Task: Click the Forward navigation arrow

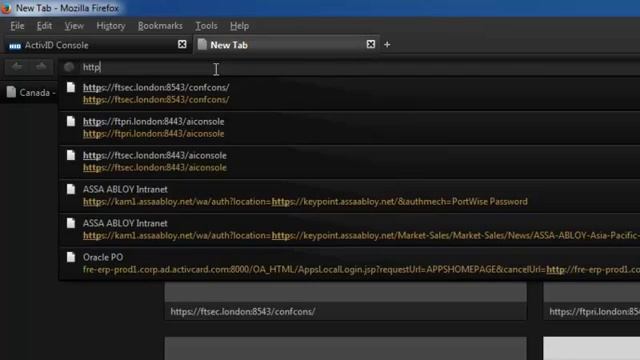Action: 41,67
